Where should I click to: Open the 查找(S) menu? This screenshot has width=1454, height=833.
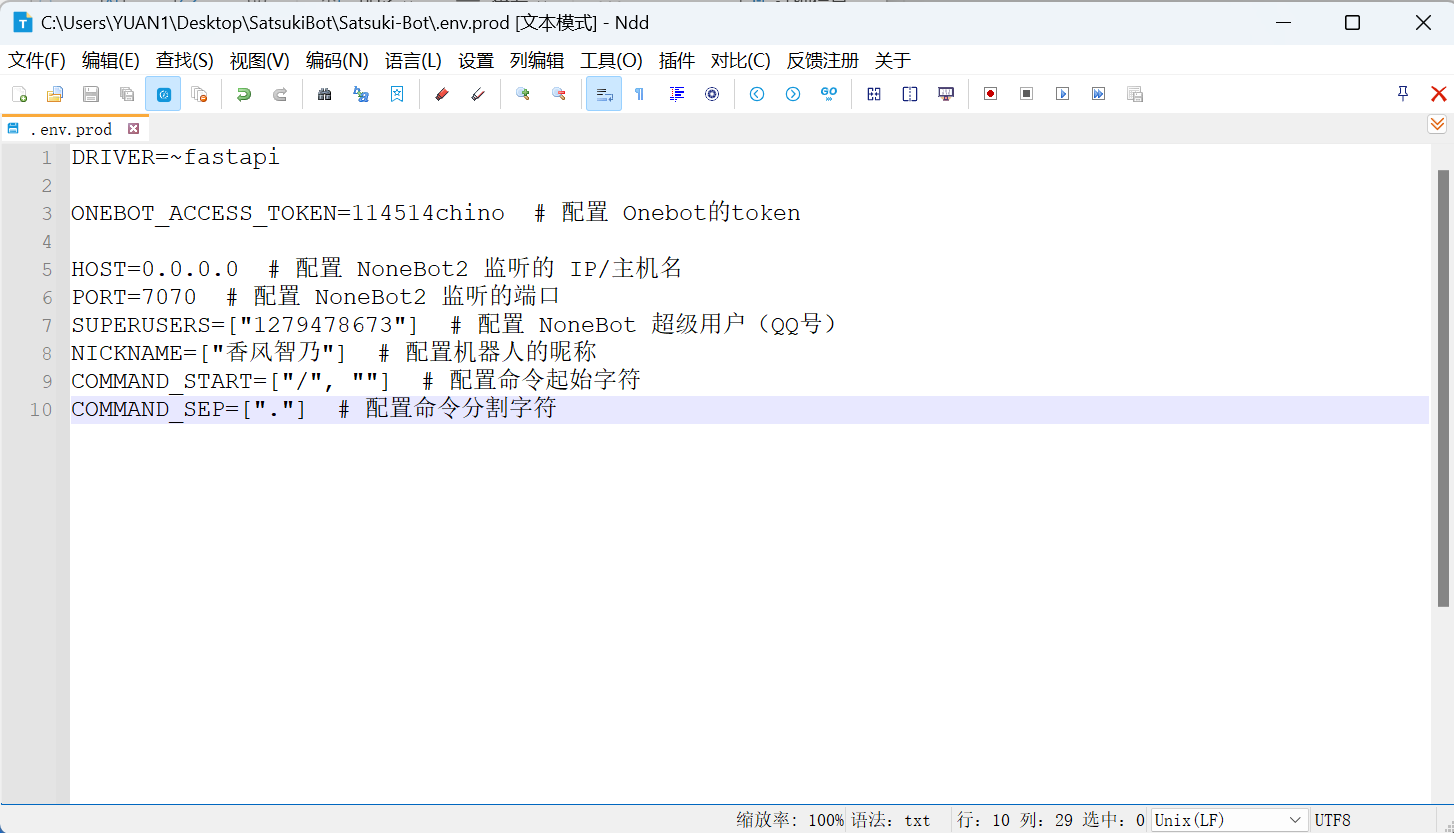tap(185, 60)
